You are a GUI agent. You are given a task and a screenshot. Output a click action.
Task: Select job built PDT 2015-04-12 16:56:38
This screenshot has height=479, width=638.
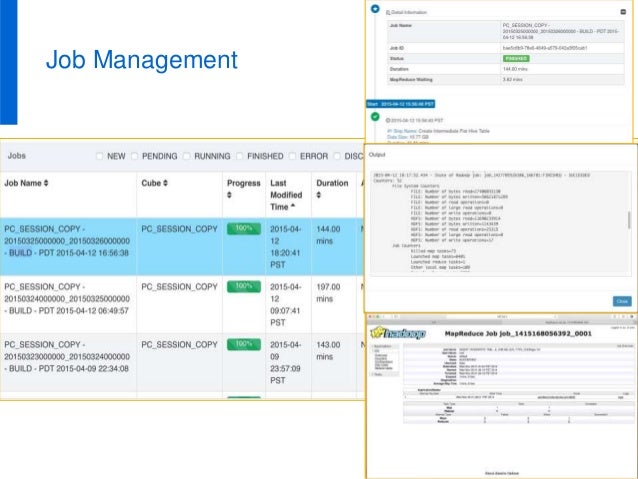[x=67, y=241]
